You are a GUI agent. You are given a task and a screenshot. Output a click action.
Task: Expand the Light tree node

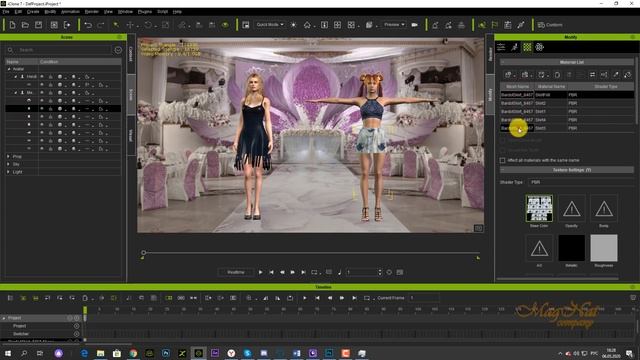[x=9, y=172]
